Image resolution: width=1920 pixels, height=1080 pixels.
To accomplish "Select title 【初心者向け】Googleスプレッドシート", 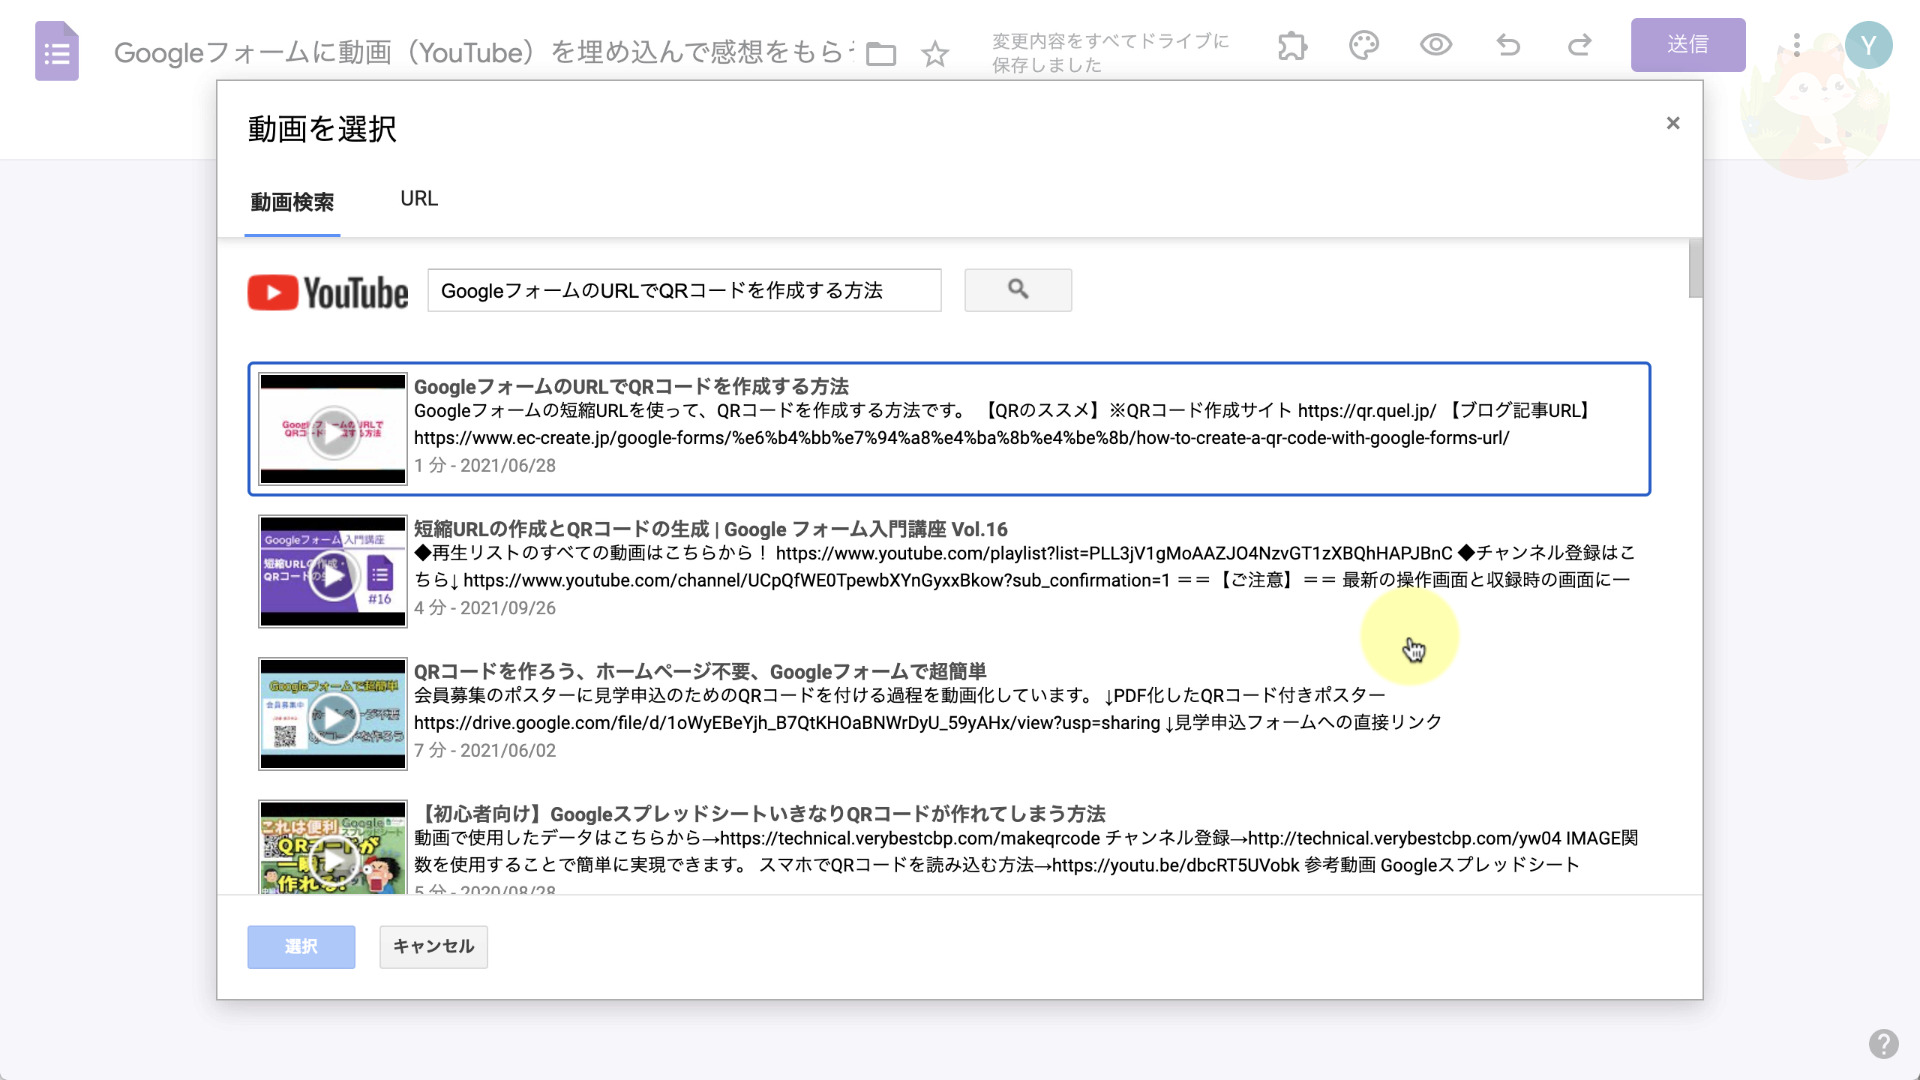I will click(x=762, y=814).
